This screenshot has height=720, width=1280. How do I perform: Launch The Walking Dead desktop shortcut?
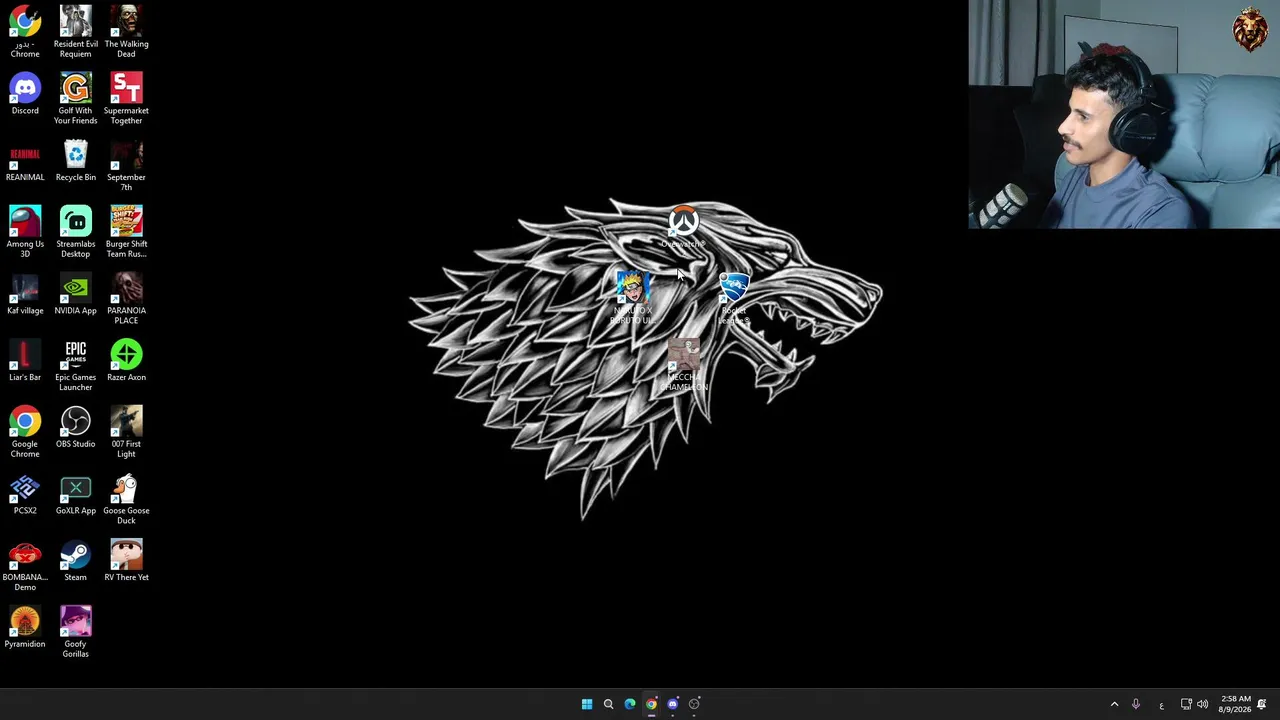coord(126,31)
